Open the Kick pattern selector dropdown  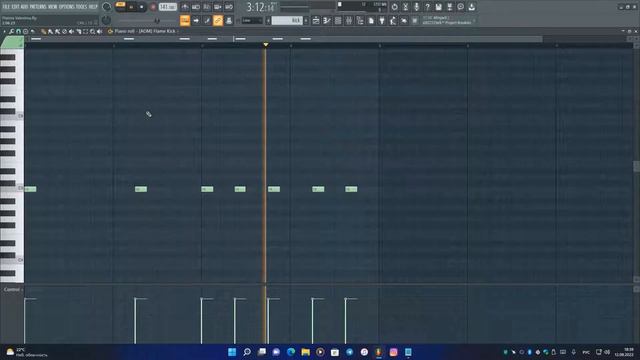point(287,20)
